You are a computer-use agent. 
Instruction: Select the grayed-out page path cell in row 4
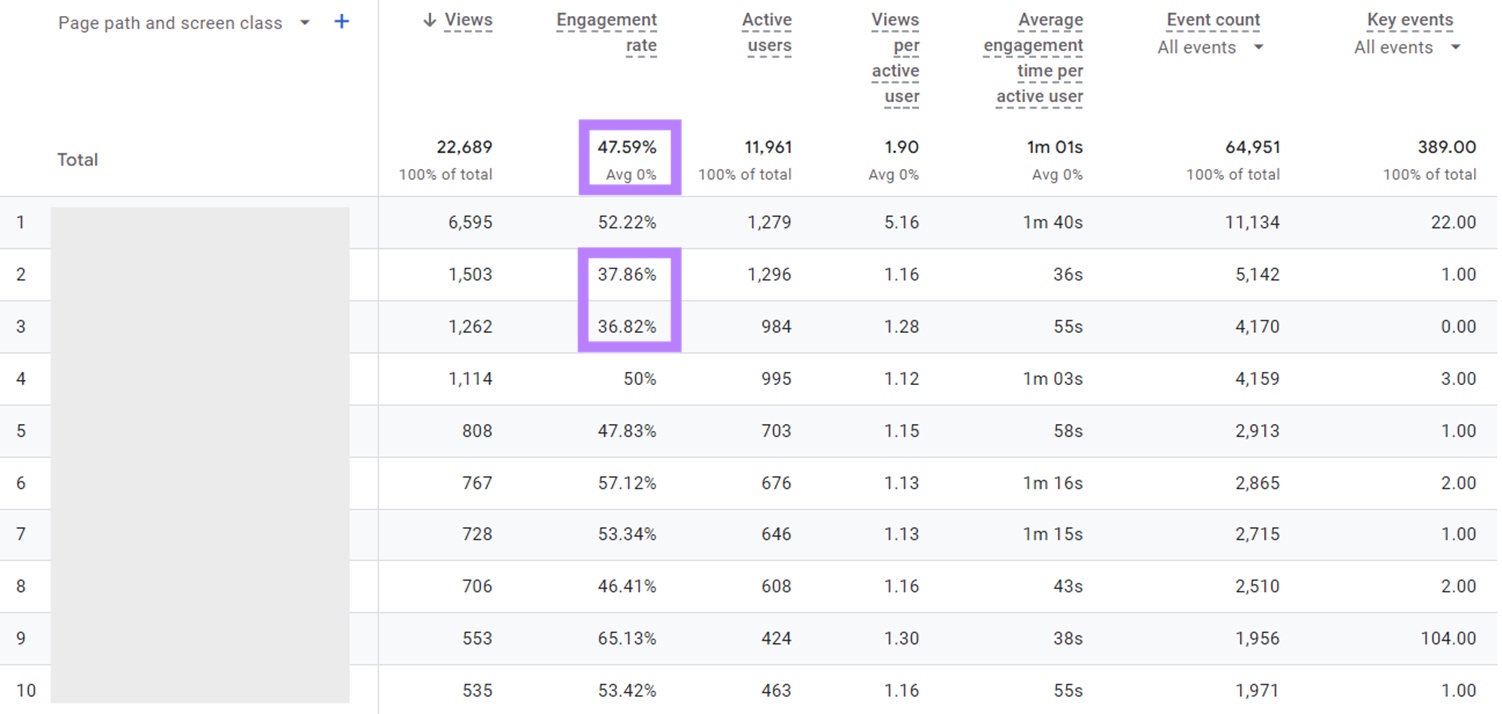[x=200, y=379]
